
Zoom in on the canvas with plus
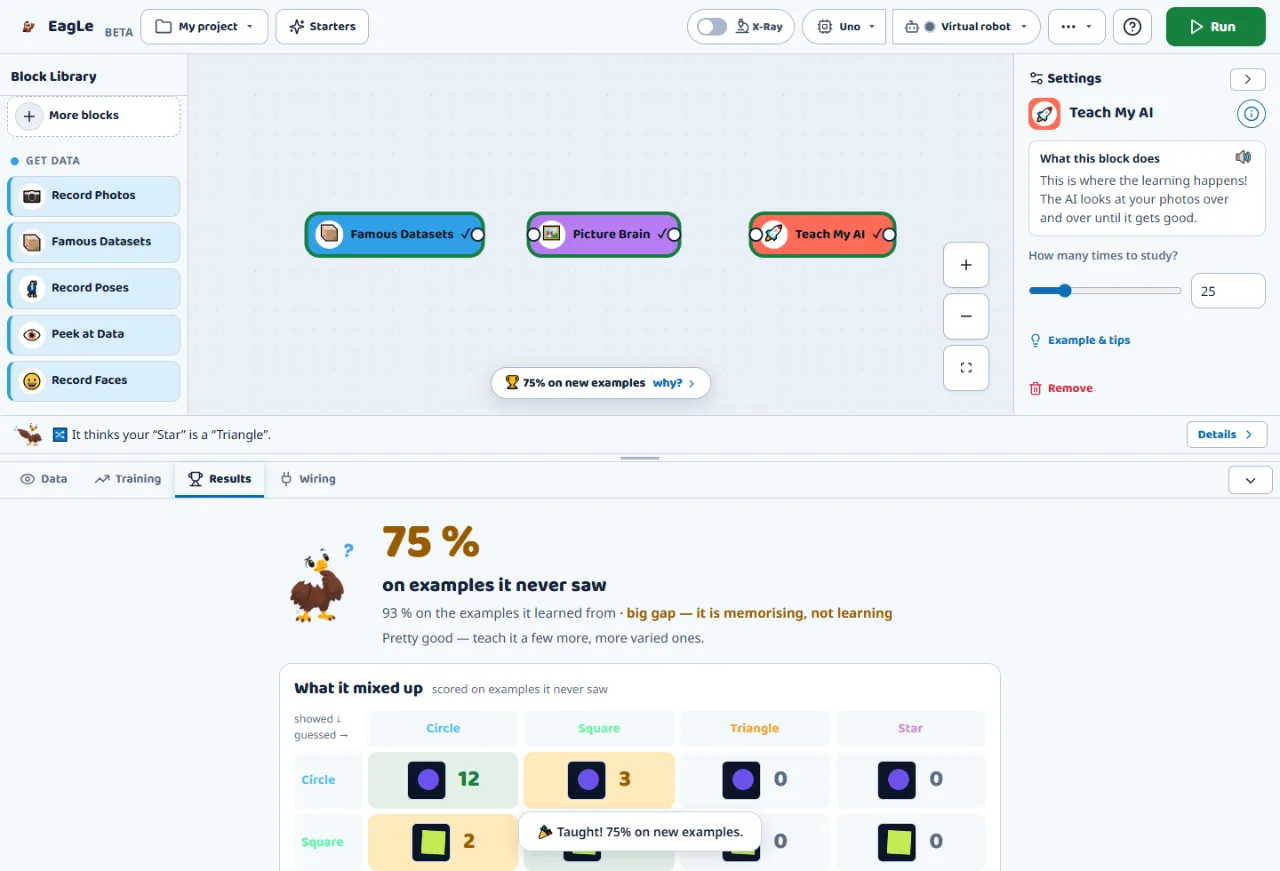tap(966, 265)
